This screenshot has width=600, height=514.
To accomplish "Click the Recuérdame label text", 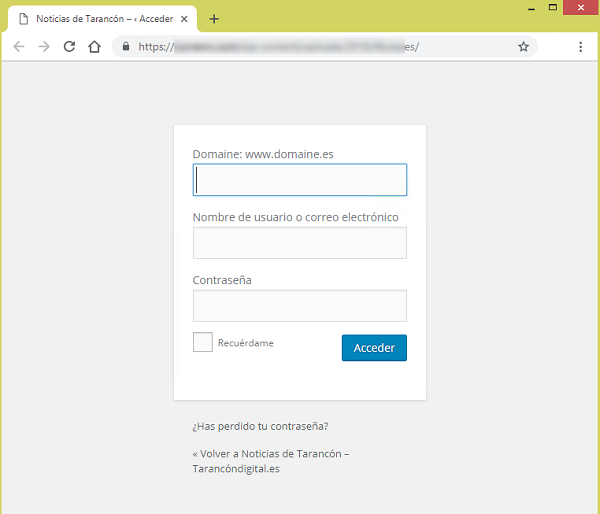I will 245,343.
